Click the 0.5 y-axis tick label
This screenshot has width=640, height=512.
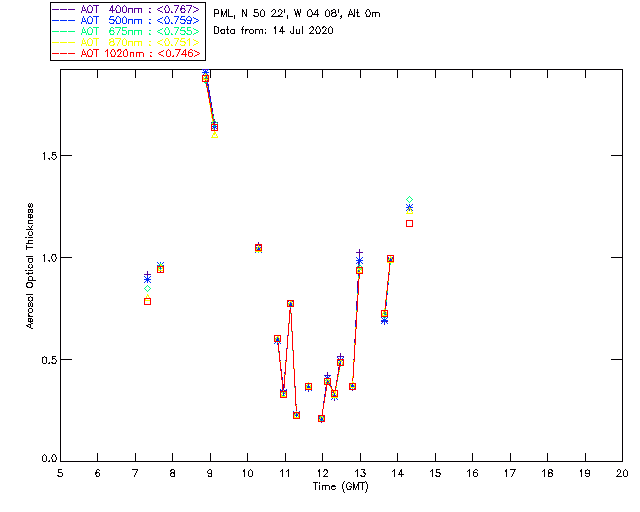click(49, 360)
